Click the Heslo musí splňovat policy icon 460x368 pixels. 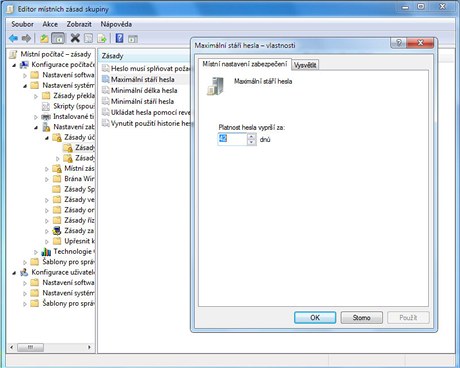[x=106, y=68]
